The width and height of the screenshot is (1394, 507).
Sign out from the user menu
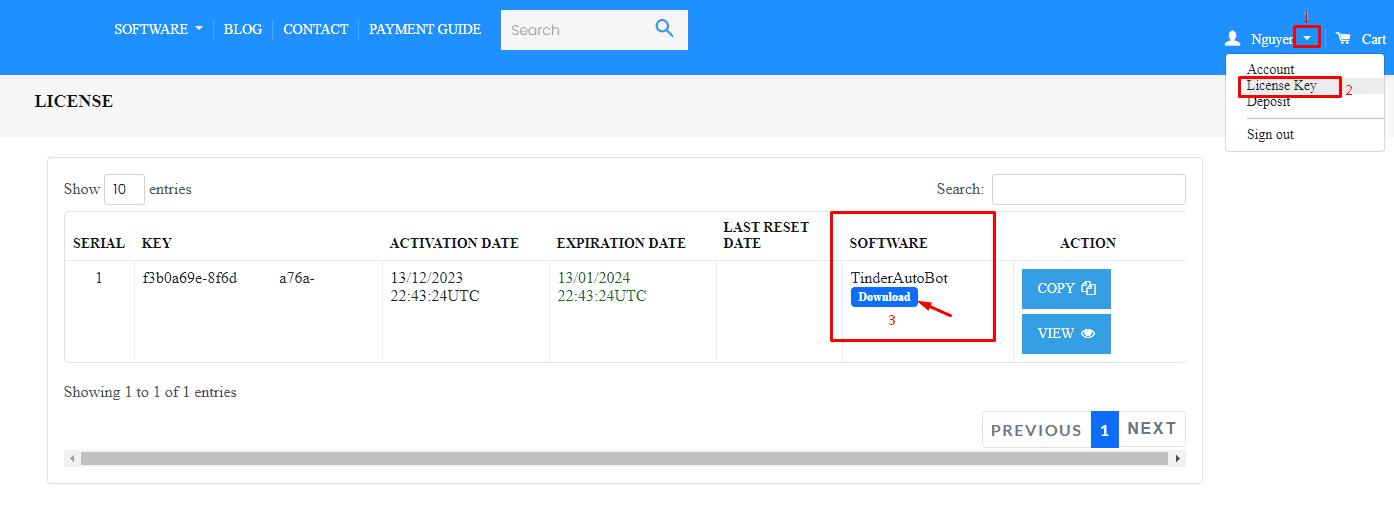pos(1270,134)
